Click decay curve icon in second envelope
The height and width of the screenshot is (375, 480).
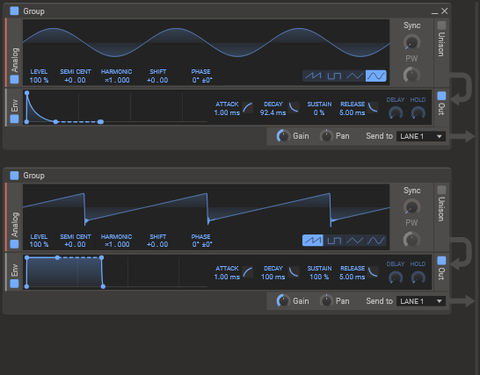point(294,272)
